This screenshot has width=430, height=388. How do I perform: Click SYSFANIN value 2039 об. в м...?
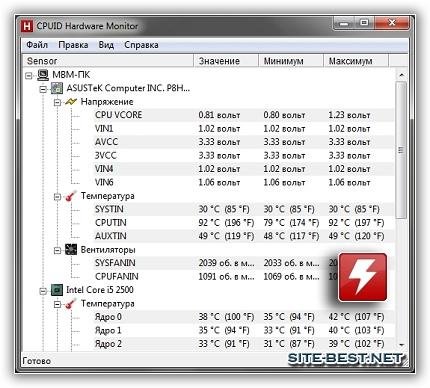pyautogui.click(x=226, y=263)
